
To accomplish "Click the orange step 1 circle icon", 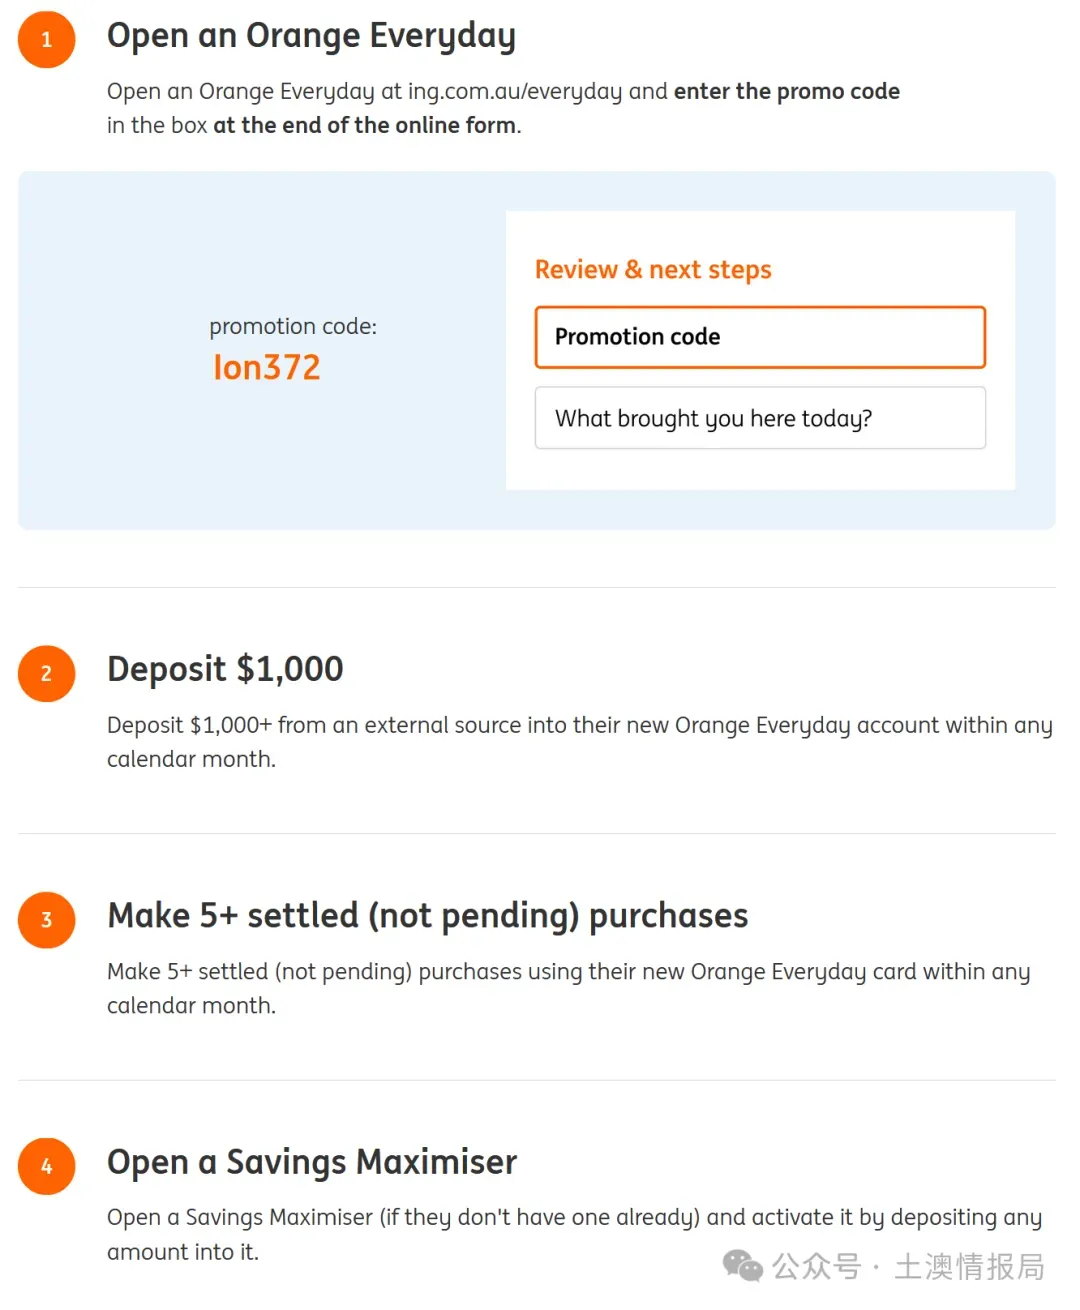I will pyautogui.click(x=46, y=40).
